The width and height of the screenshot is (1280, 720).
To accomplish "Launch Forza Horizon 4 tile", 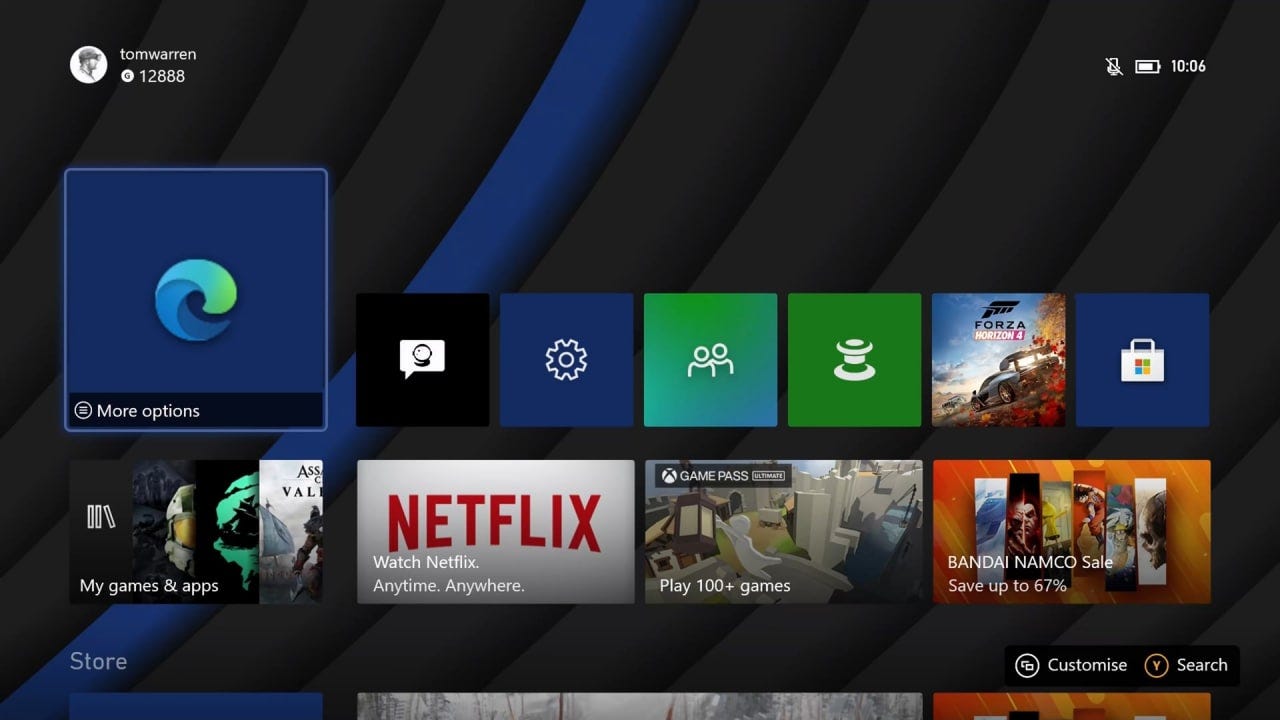I will 999,360.
